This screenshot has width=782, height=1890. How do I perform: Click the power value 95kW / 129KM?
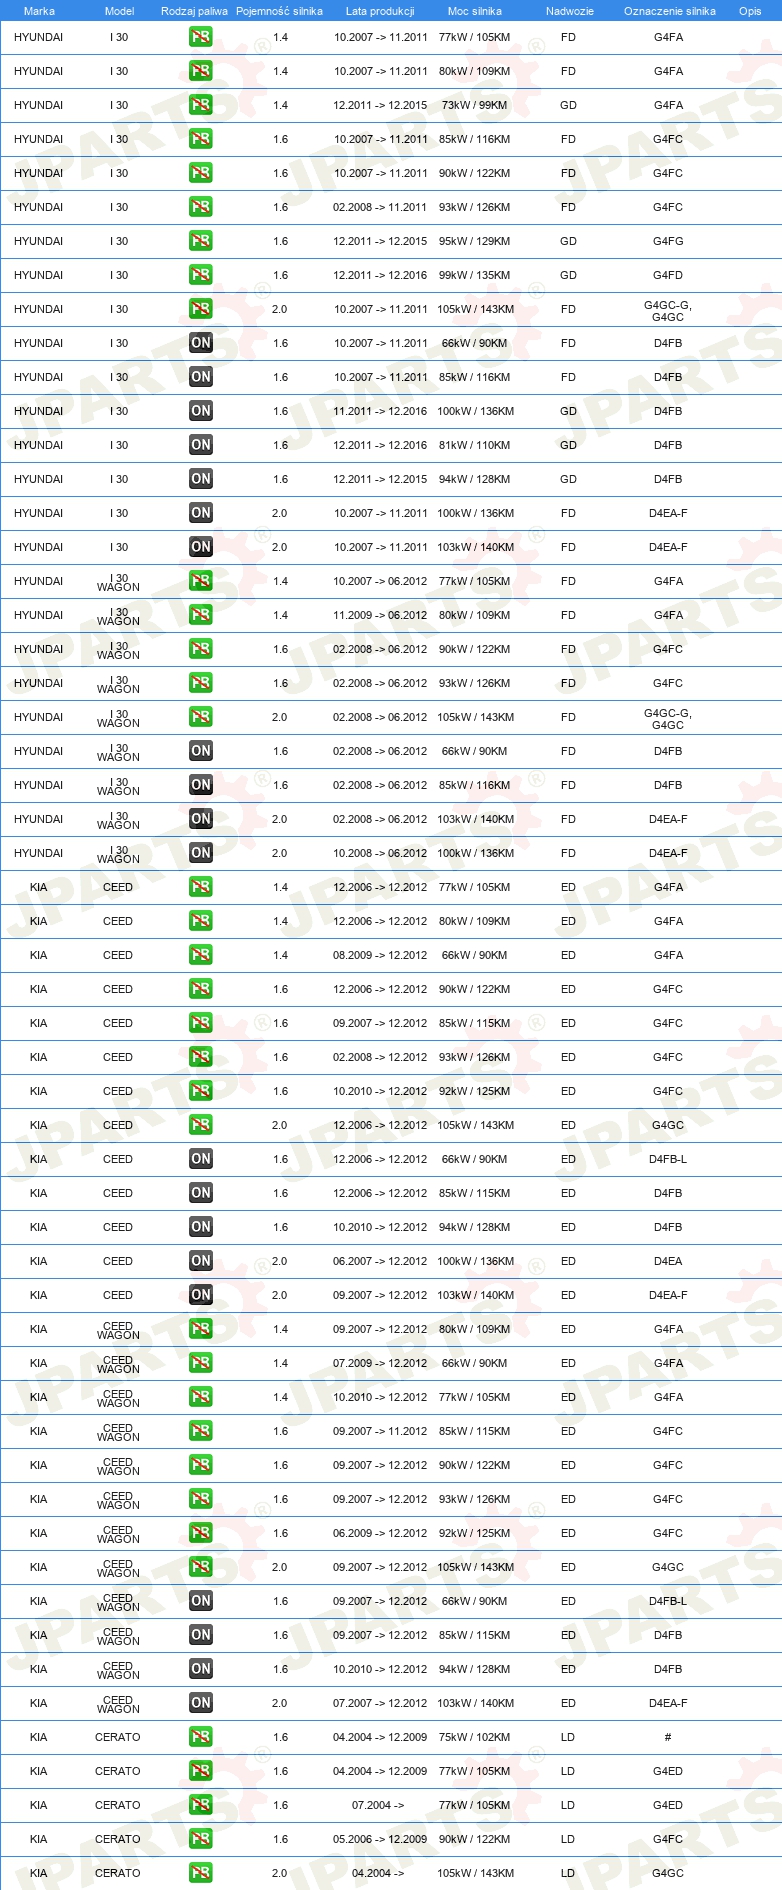pos(474,241)
